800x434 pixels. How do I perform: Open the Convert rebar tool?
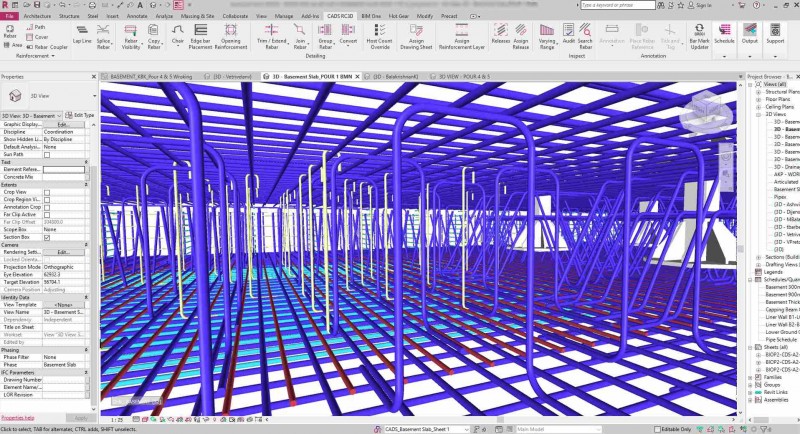(348, 34)
